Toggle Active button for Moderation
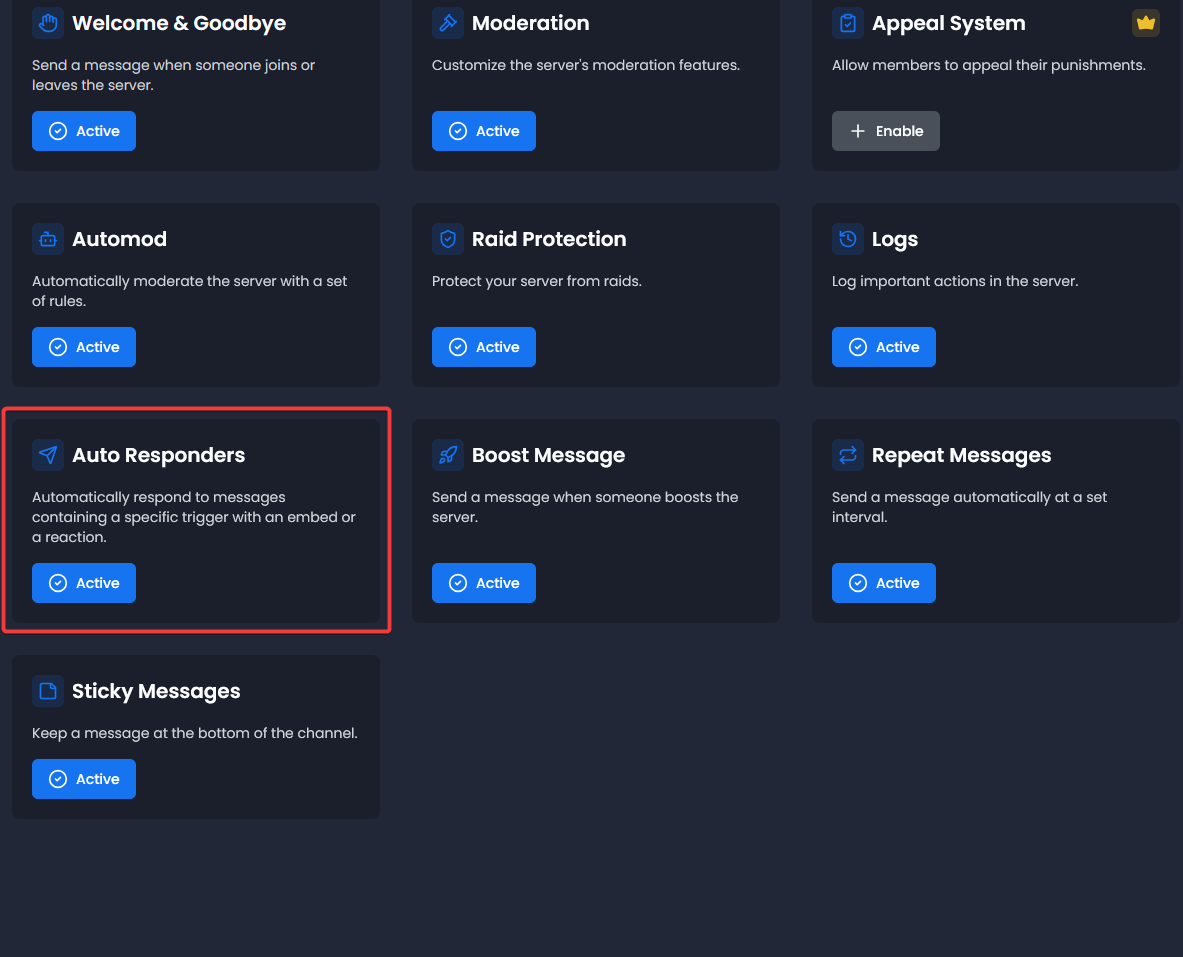 click(x=484, y=131)
